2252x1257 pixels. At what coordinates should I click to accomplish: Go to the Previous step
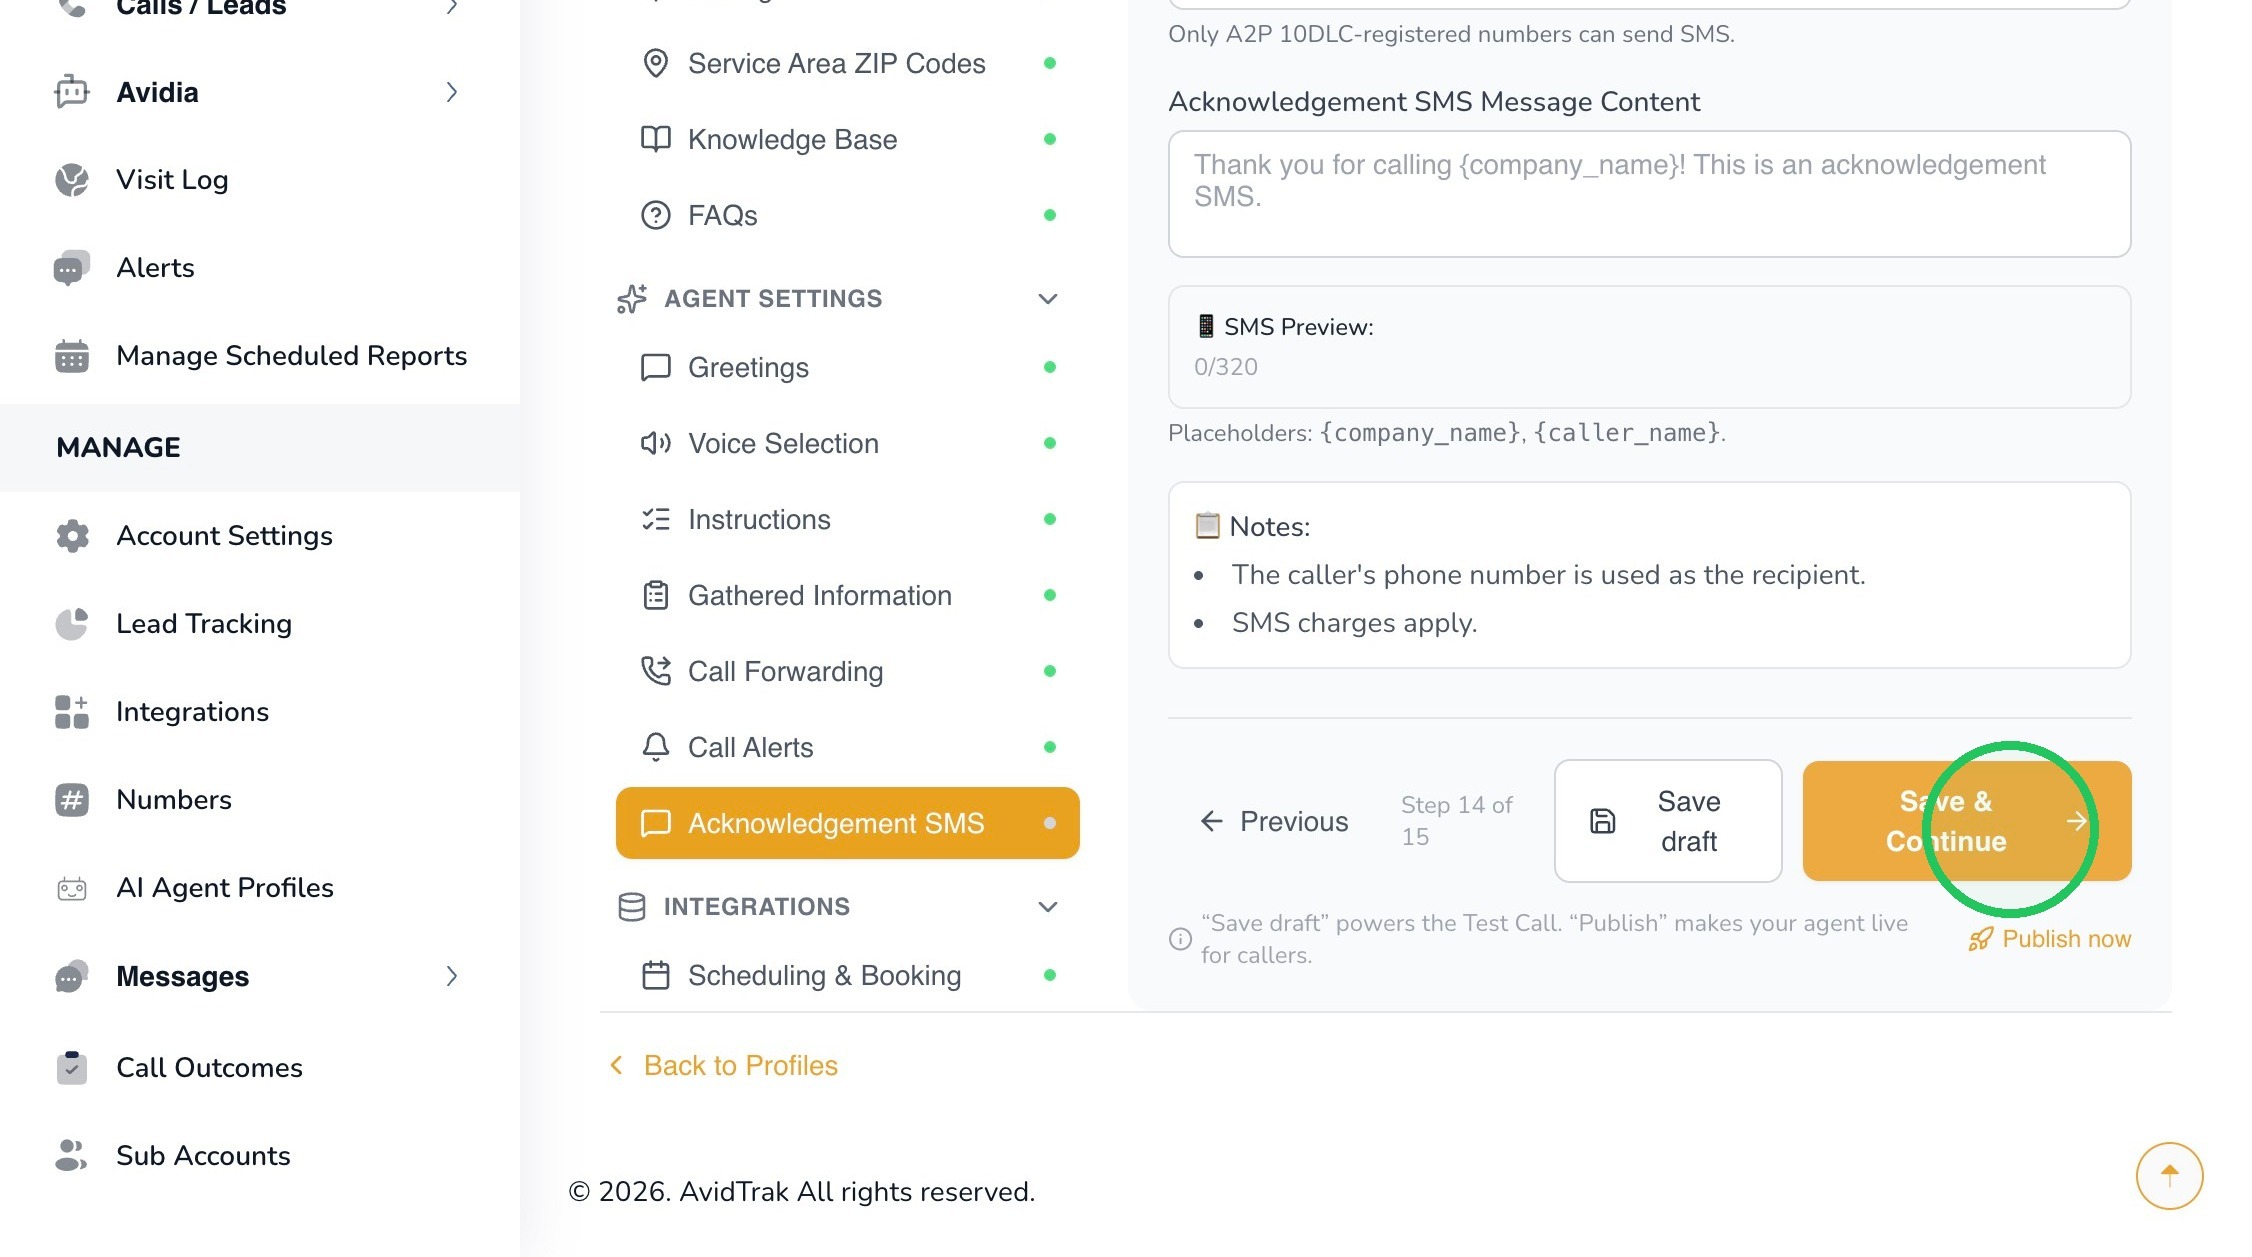[1274, 821]
